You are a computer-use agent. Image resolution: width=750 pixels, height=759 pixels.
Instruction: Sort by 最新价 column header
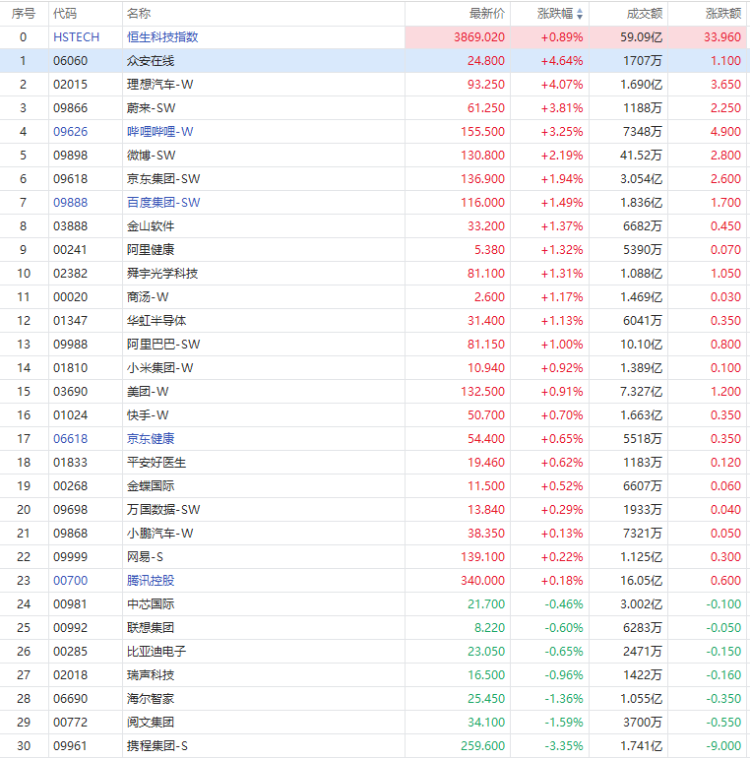[x=487, y=14]
